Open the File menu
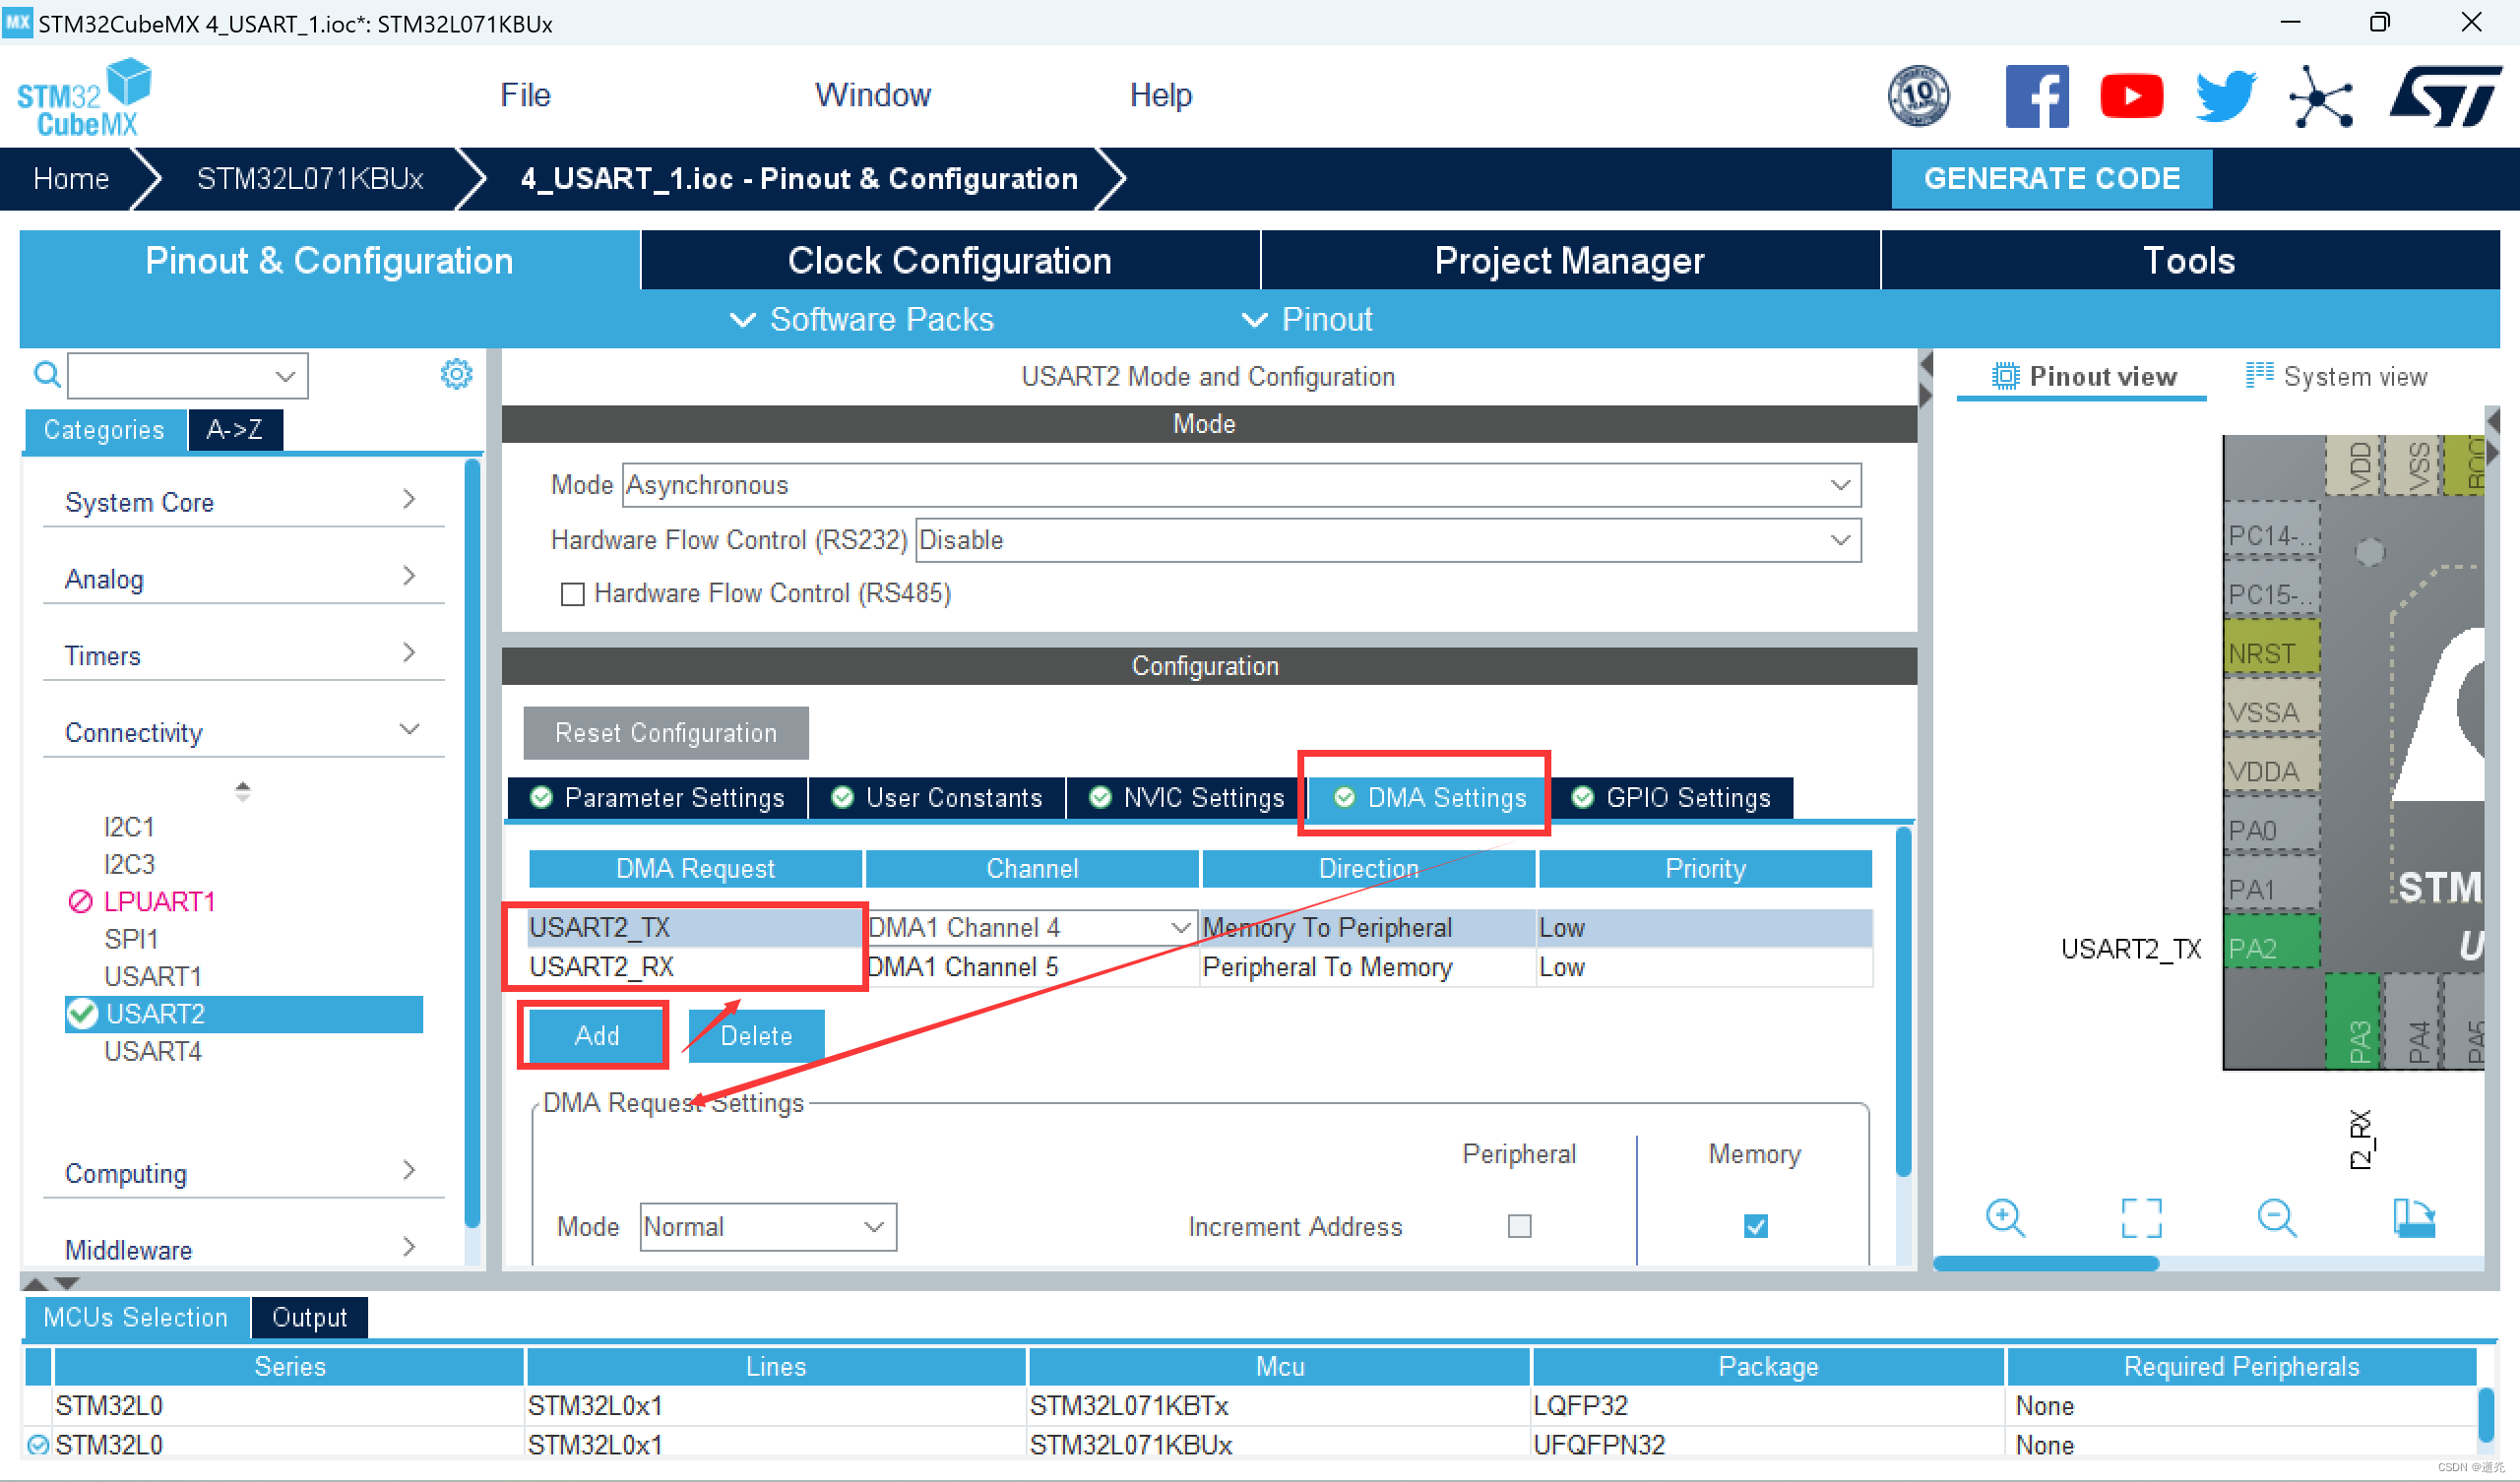 (525, 95)
